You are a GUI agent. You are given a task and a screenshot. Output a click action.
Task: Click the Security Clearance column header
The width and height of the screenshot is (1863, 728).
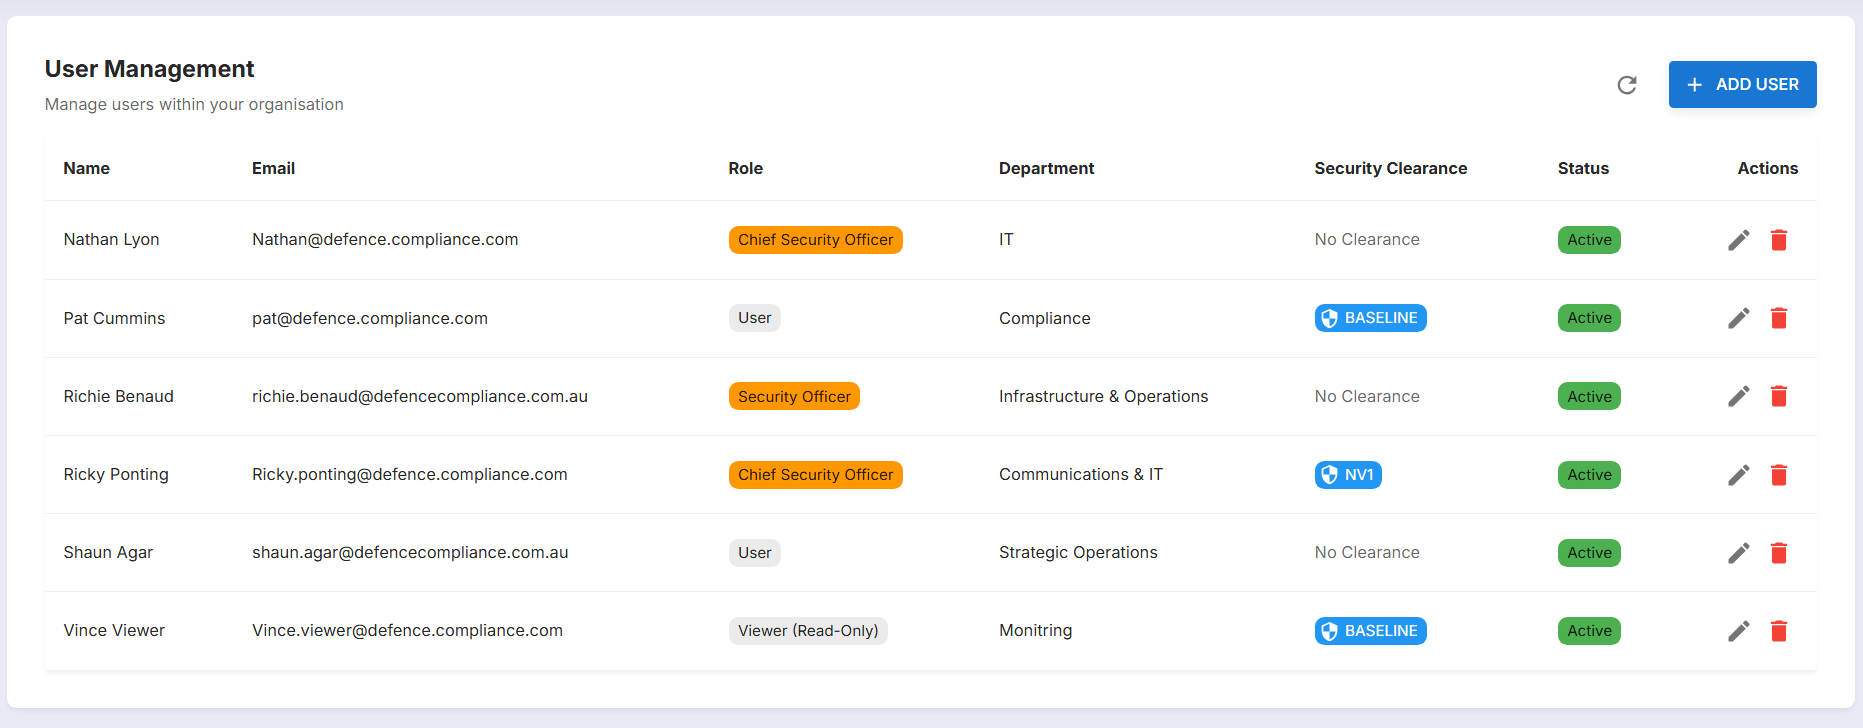pos(1390,168)
